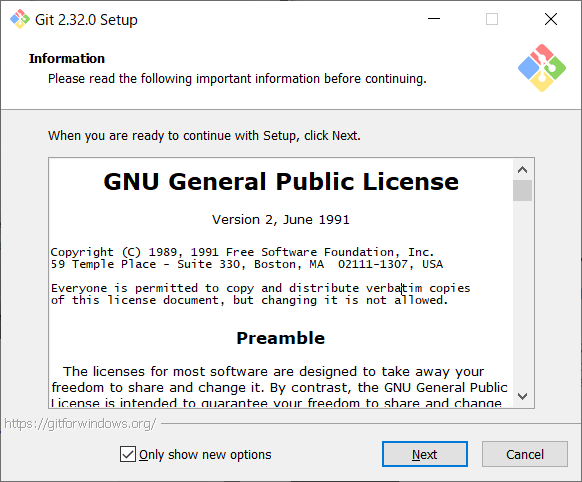Close the Git Setup window
The width and height of the screenshot is (582, 482).
tap(551, 19)
